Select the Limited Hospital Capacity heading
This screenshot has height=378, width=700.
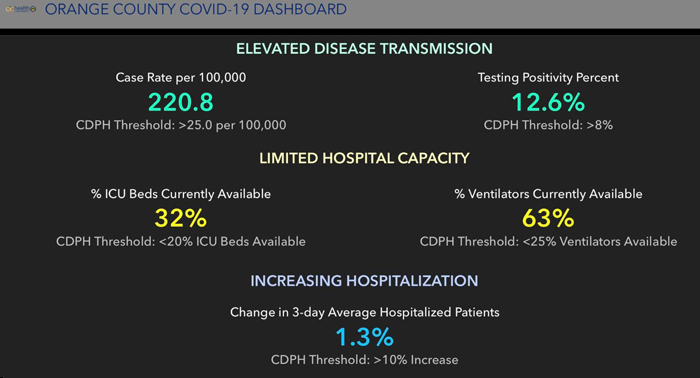(x=364, y=158)
